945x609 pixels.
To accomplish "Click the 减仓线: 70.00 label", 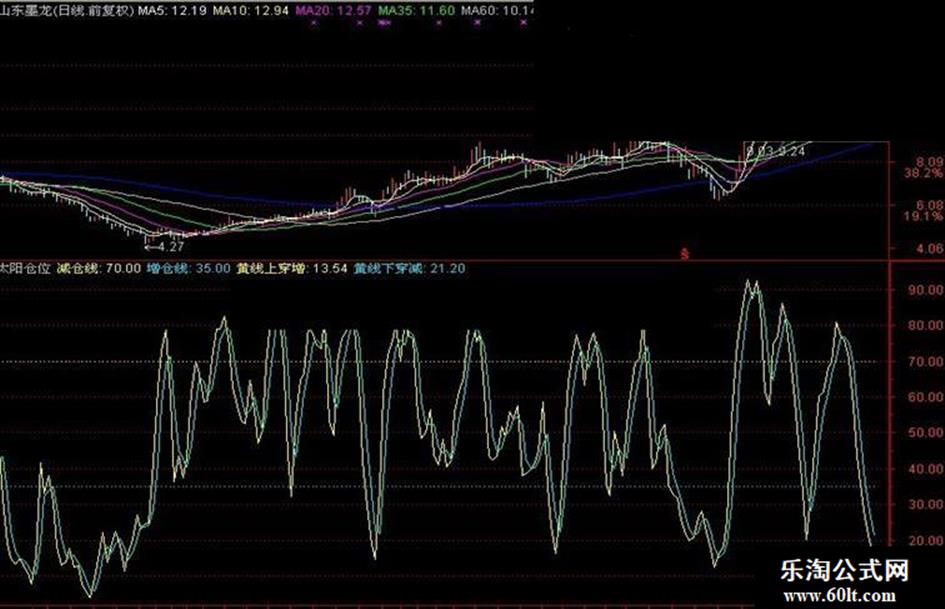I will pyautogui.click(x=99, y=268).
